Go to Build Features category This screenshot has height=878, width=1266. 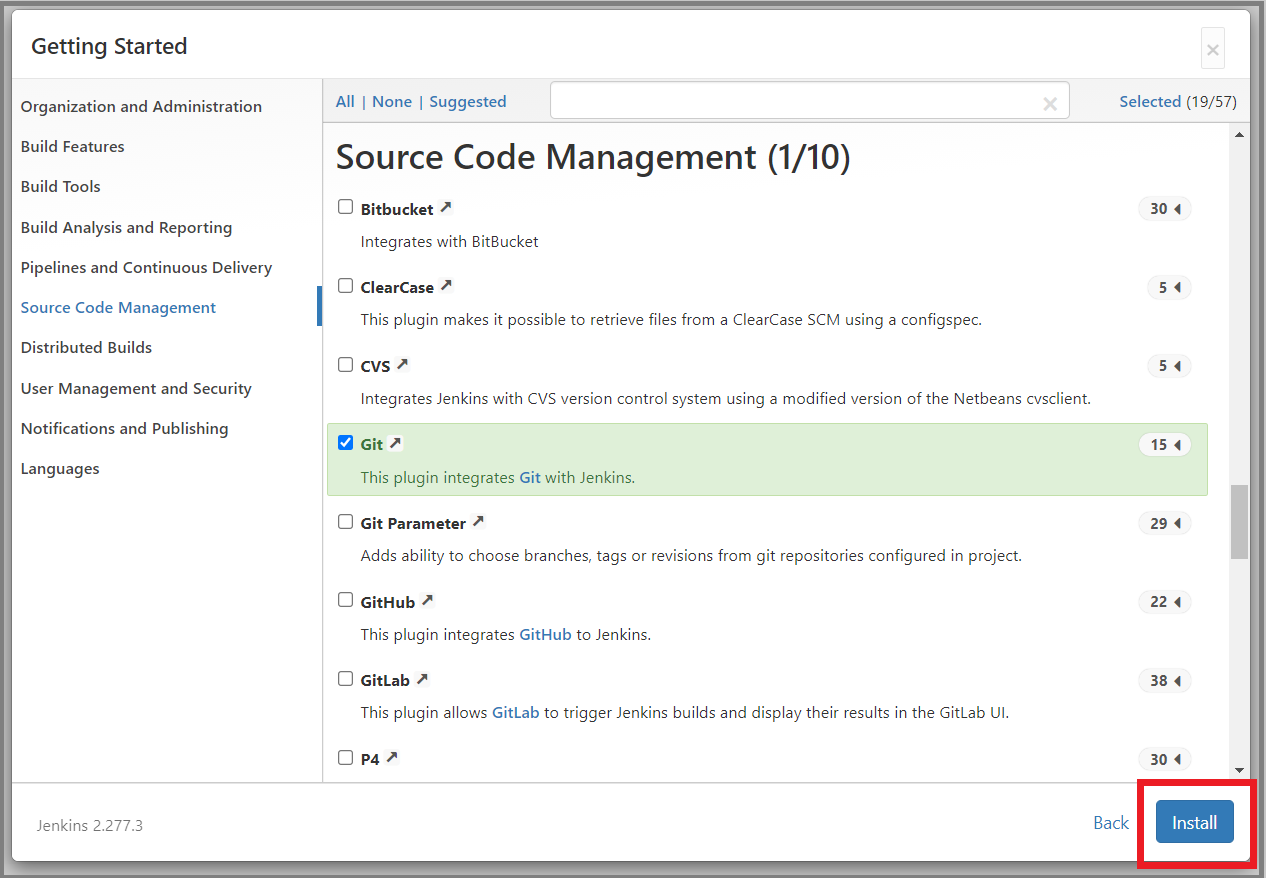(73, 146)
